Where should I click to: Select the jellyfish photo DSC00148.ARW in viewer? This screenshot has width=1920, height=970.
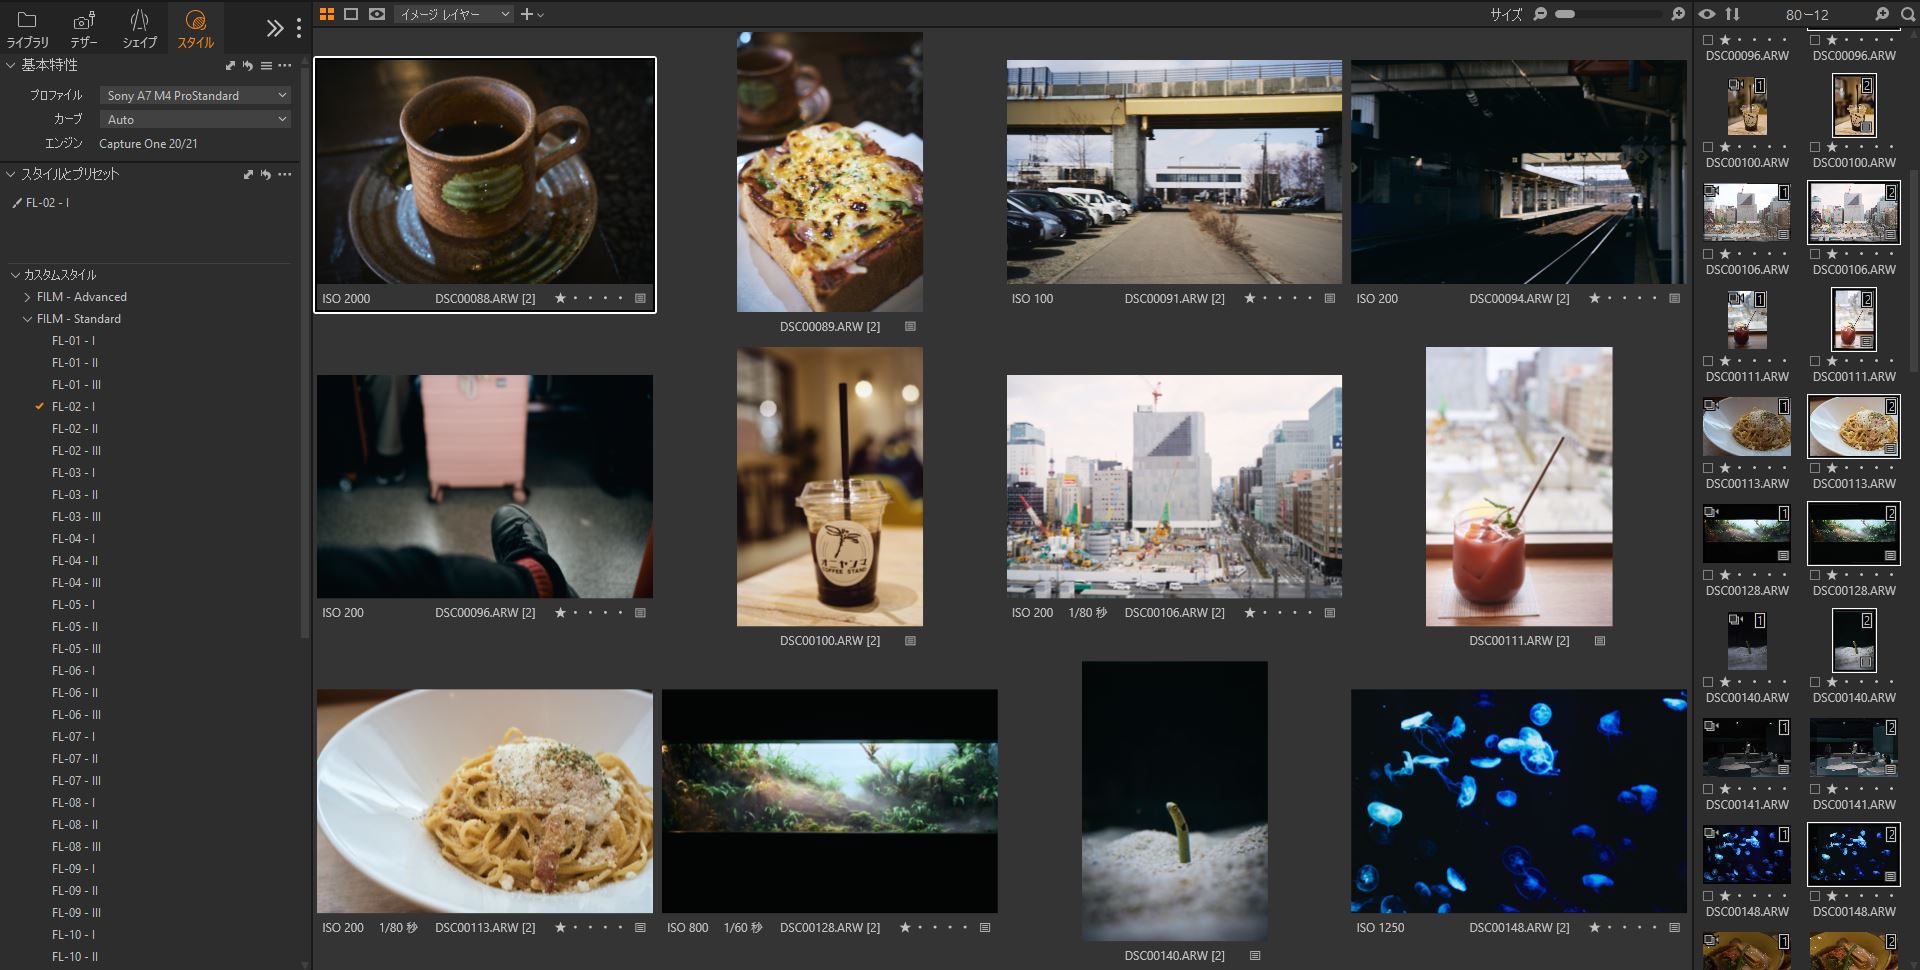pos(1518,801)
